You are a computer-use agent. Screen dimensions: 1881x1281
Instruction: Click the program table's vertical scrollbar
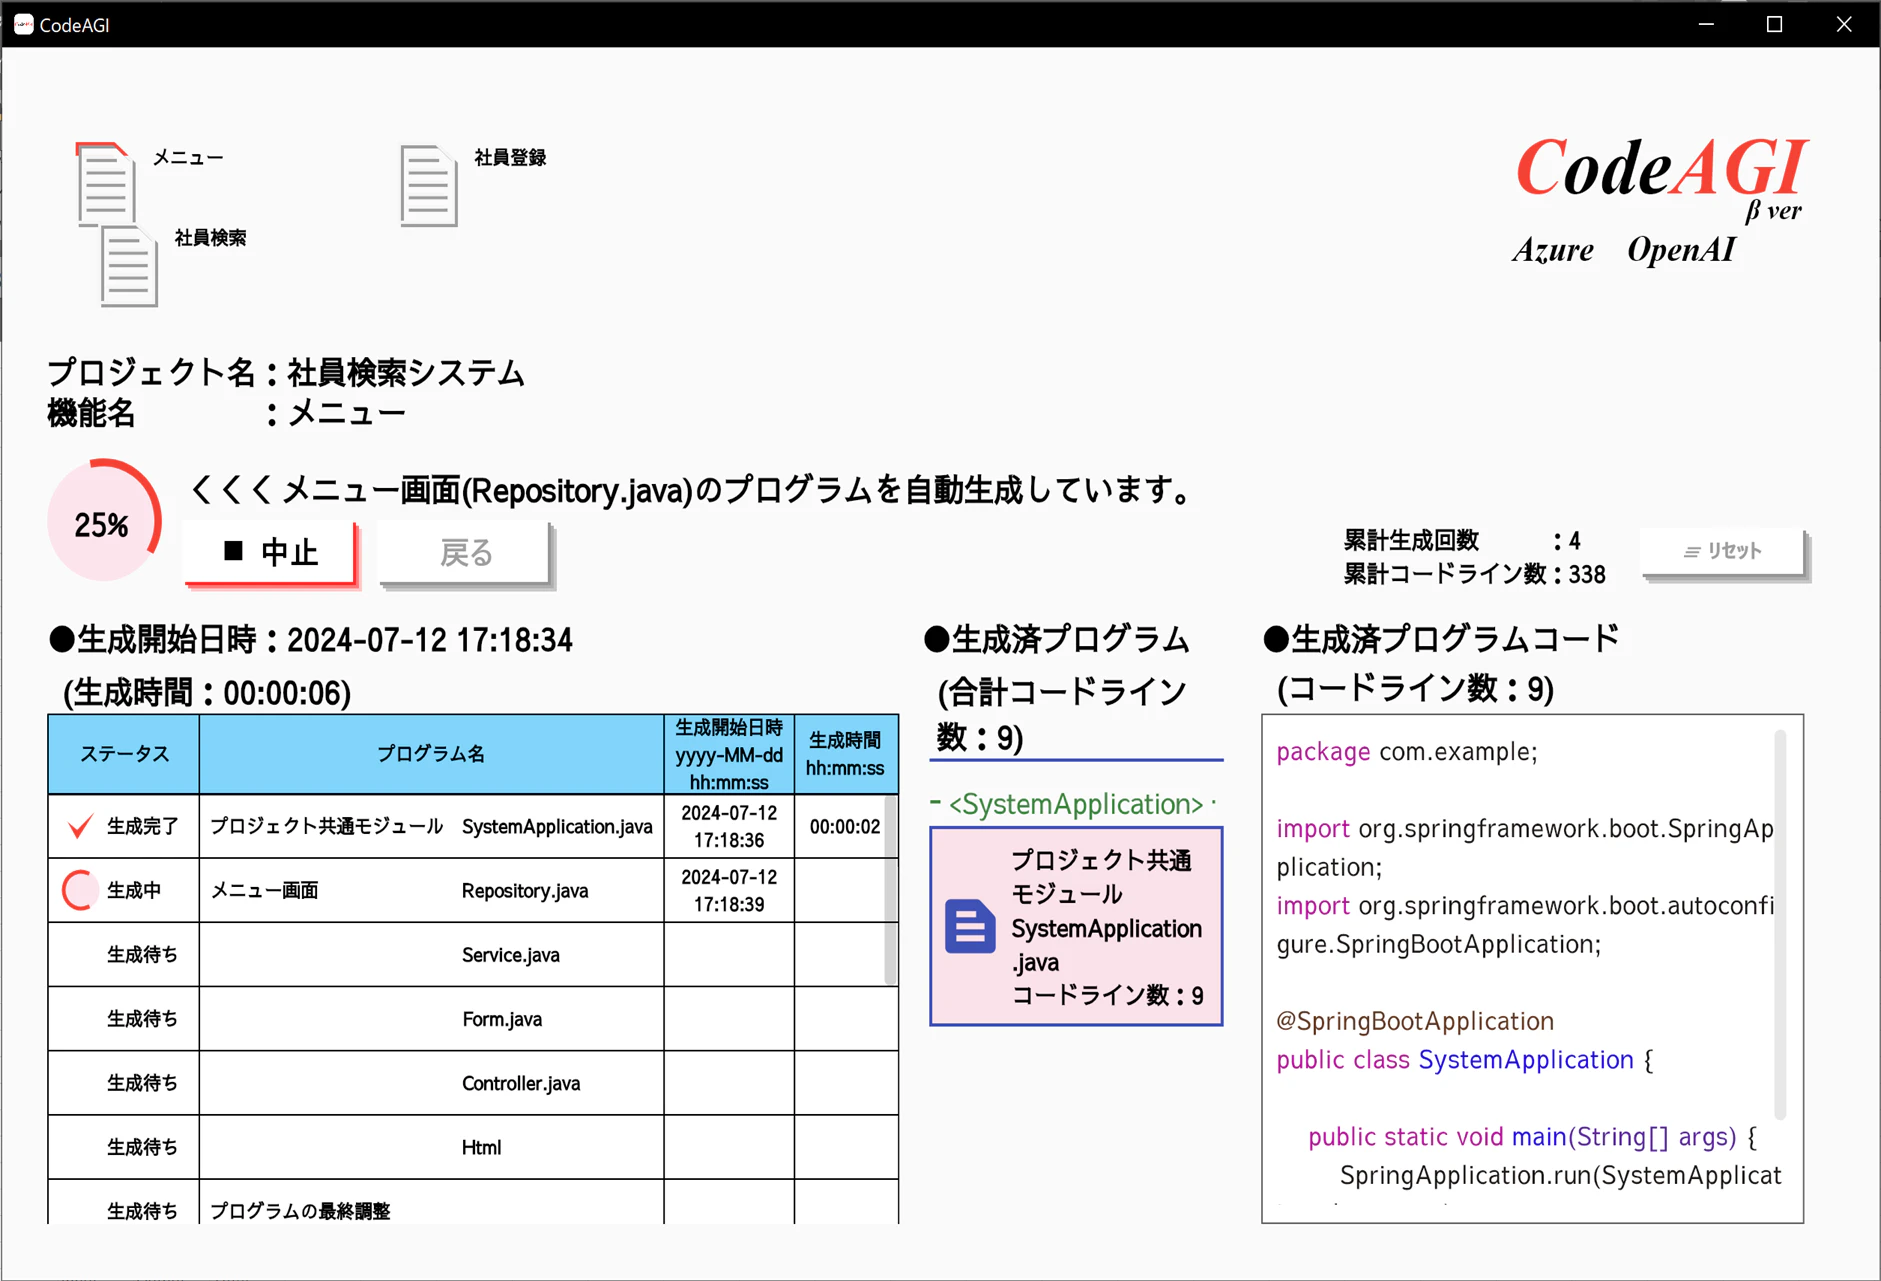[x=890, y=890]
